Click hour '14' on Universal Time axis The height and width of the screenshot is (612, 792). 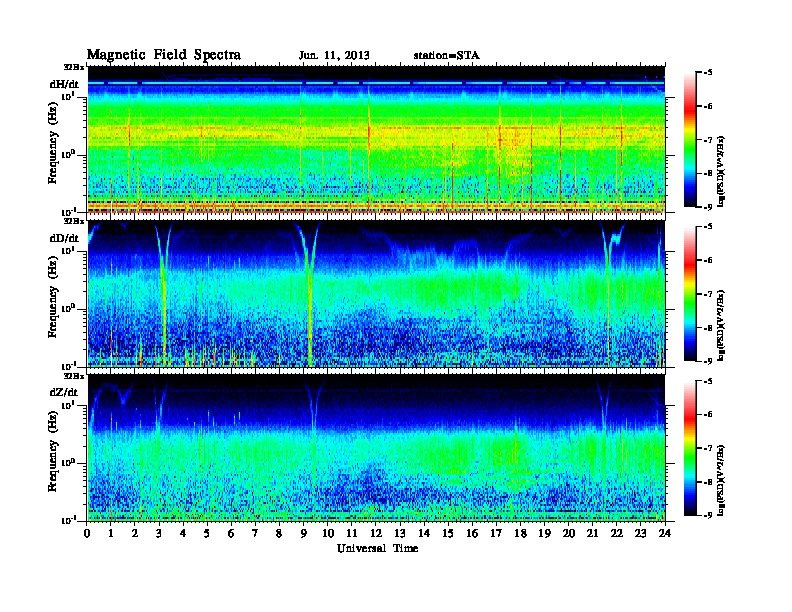424,533
